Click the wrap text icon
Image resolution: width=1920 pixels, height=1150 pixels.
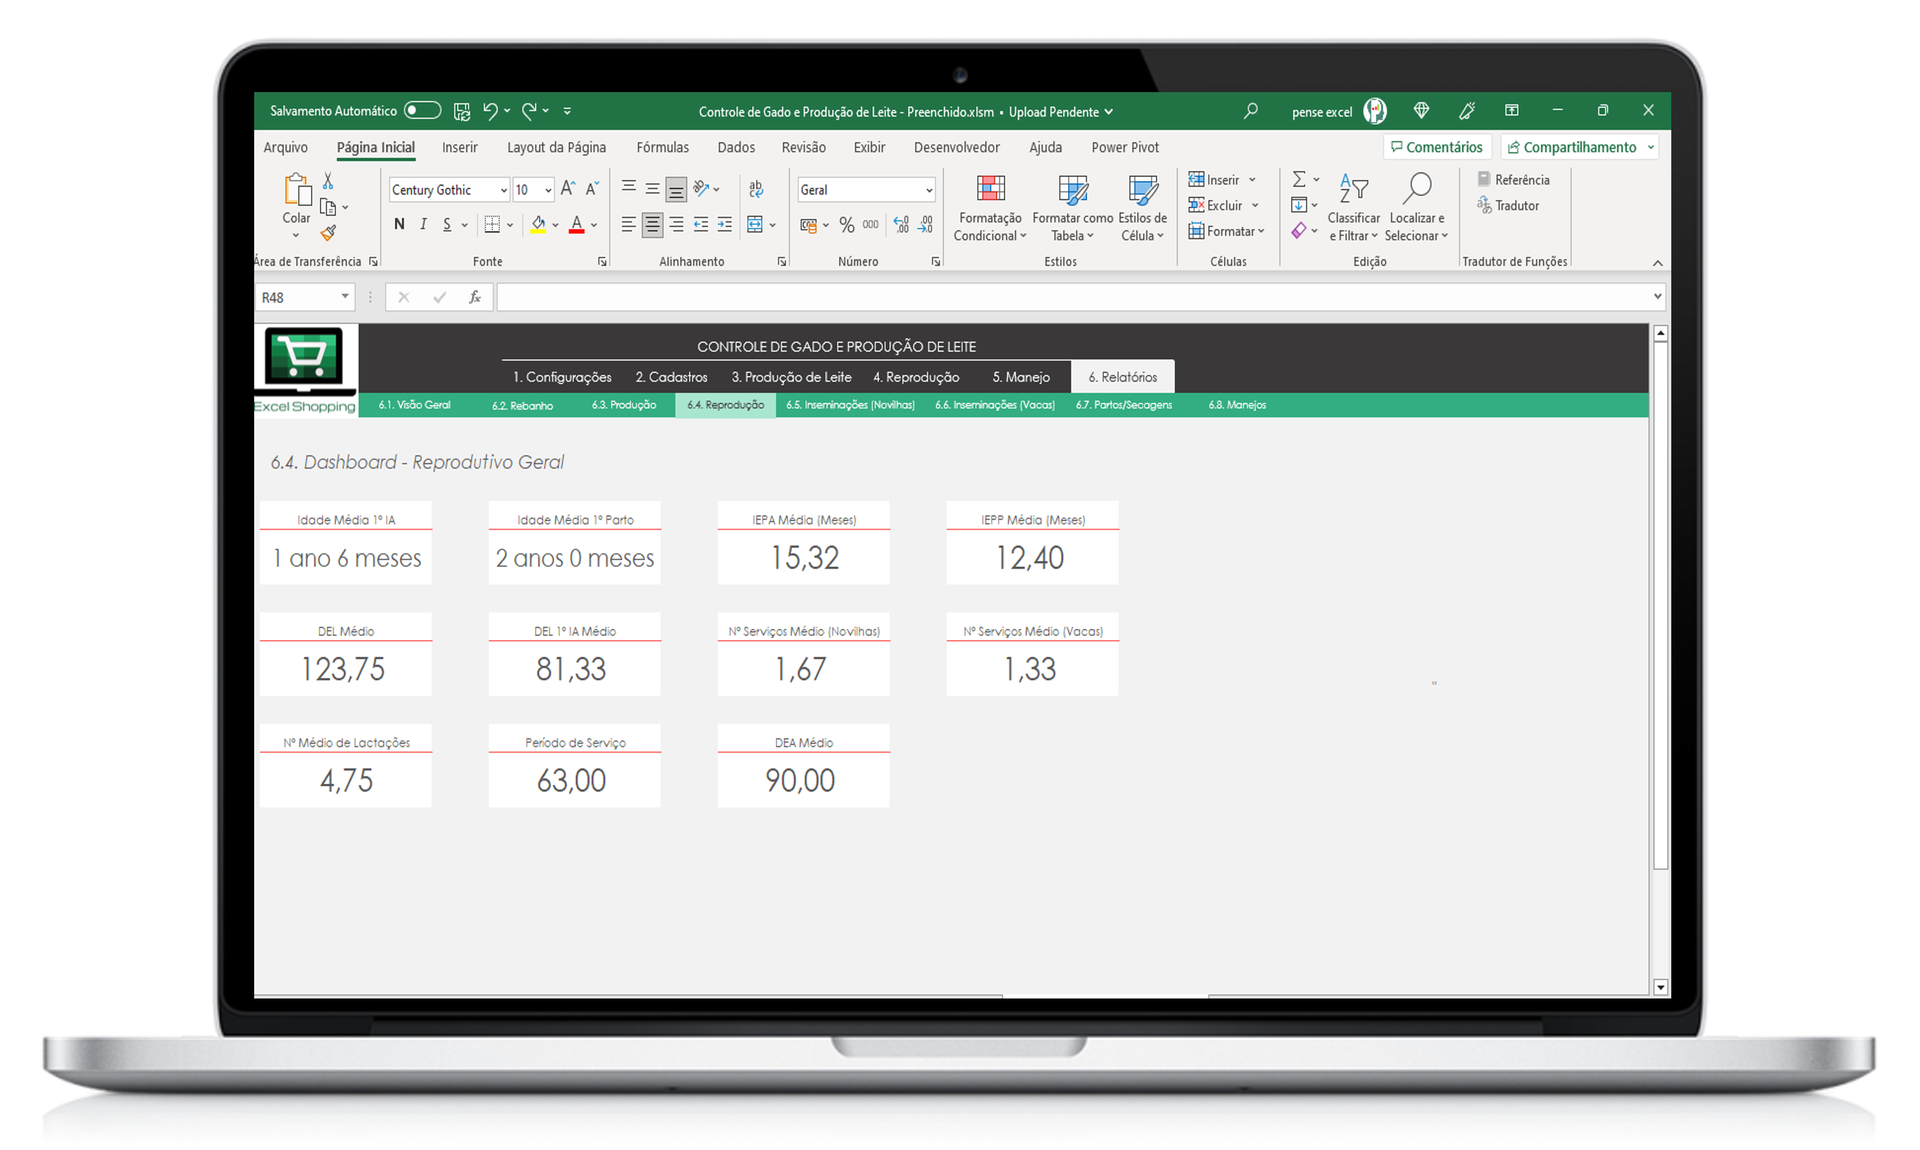(x=755, y=189)
